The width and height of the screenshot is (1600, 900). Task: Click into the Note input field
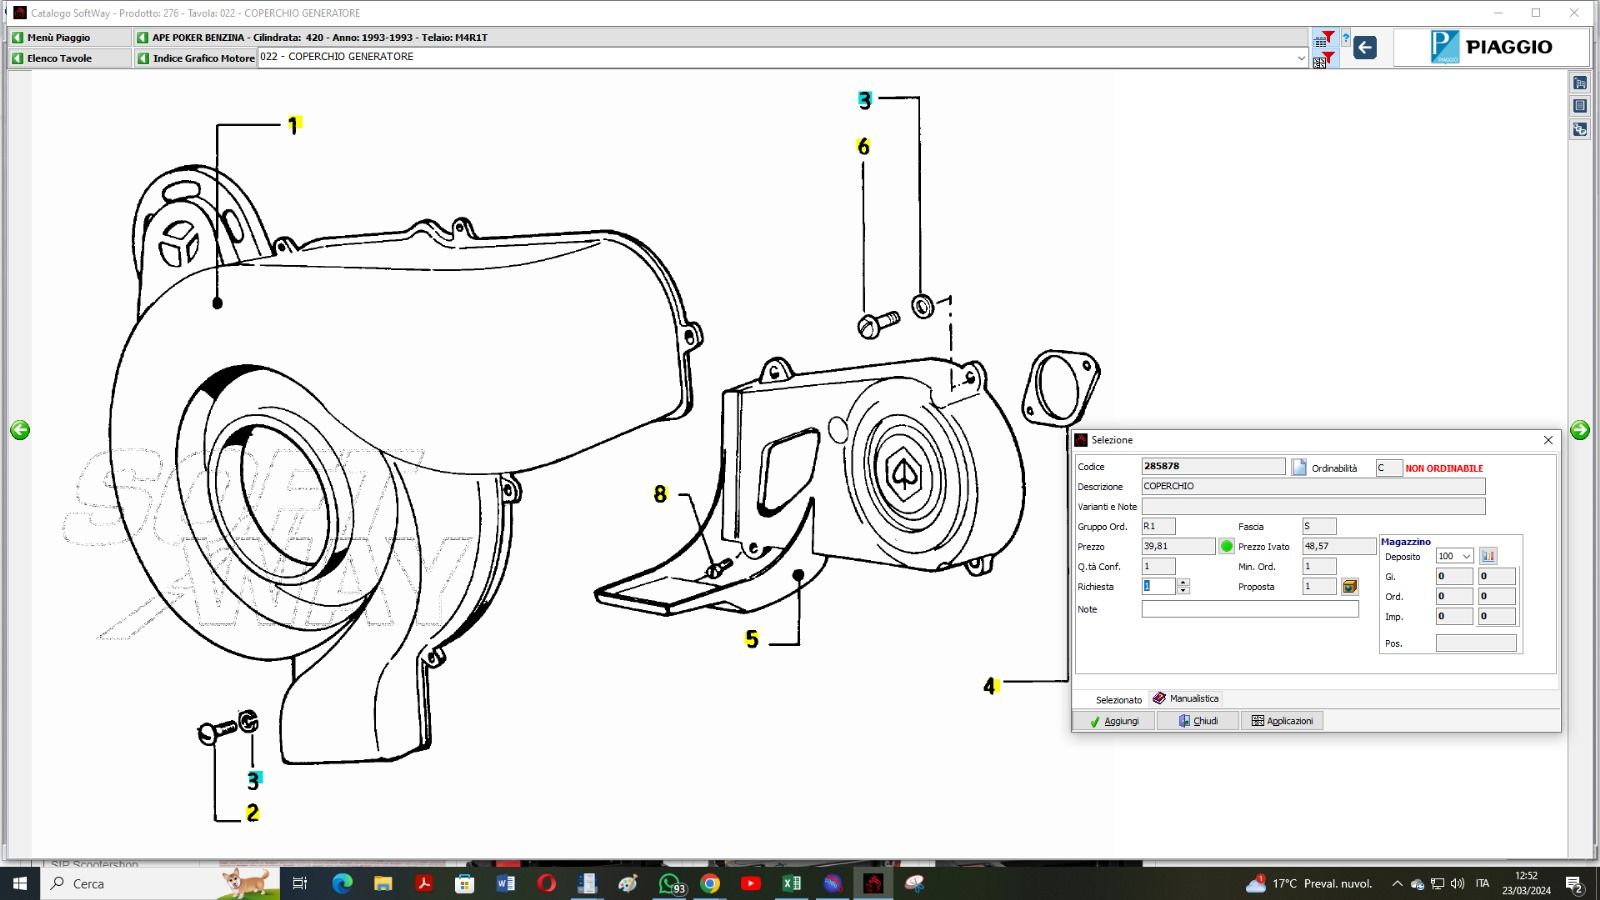(1250, 609)
